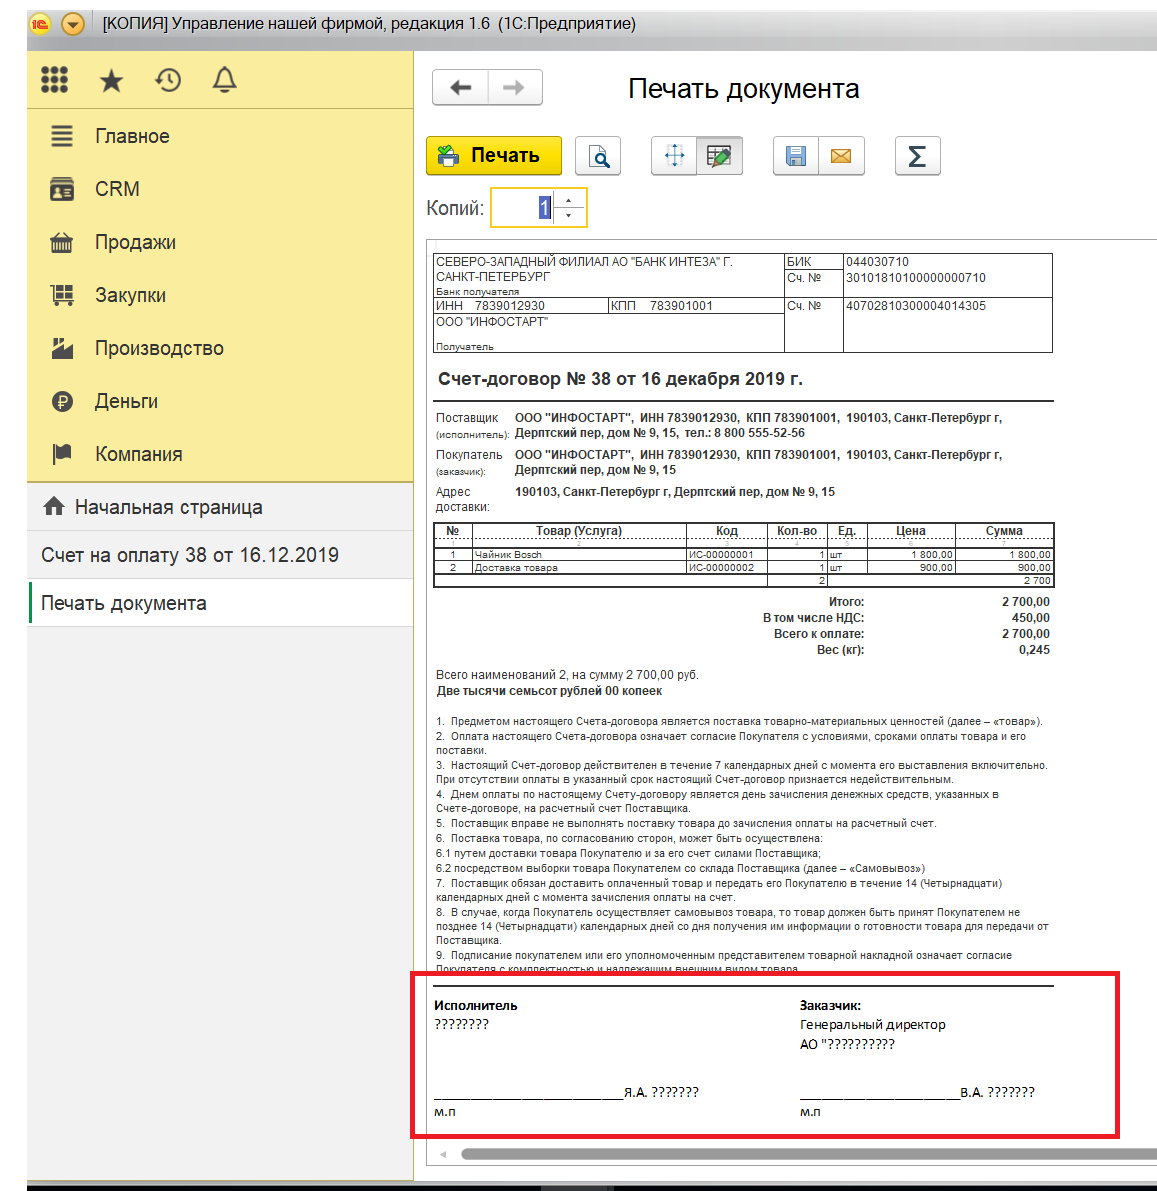Toggle the show headers crosshair icon
This screenshot has height=1191, width=1157.
click(x=674, y=156)
